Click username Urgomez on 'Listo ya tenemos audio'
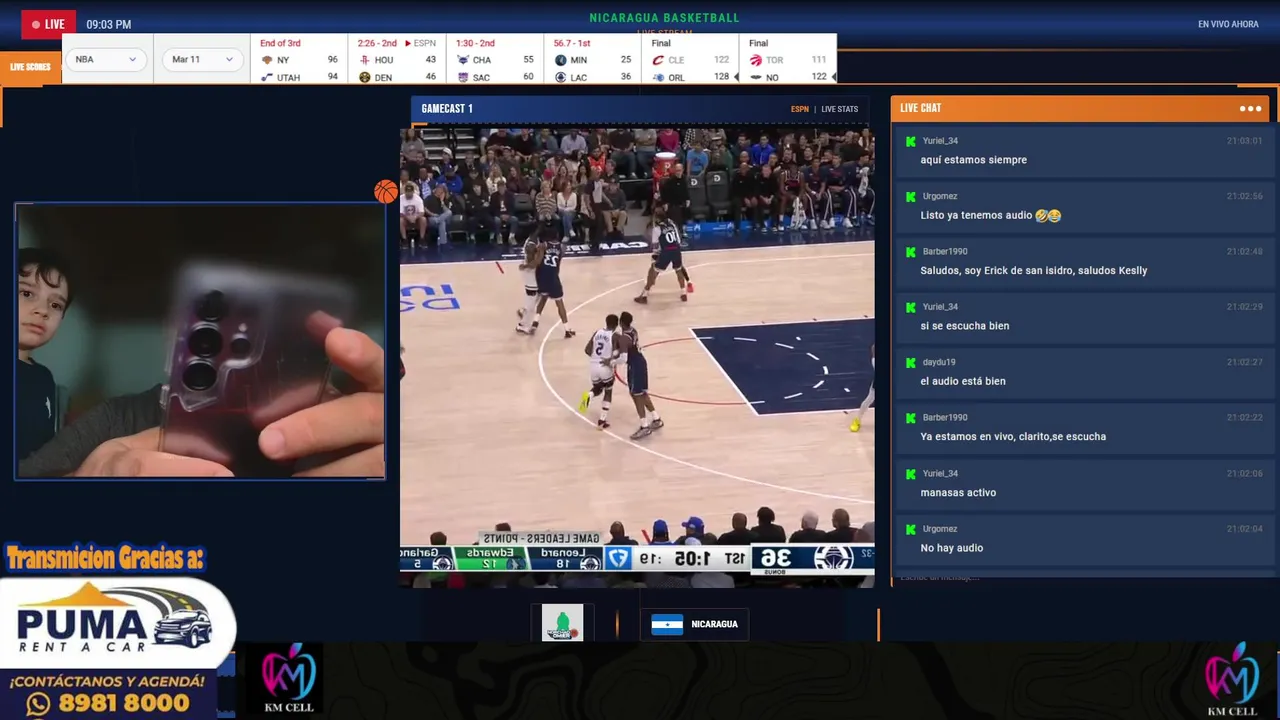Viewport: 1280px width, 720px height. [940, 196]
